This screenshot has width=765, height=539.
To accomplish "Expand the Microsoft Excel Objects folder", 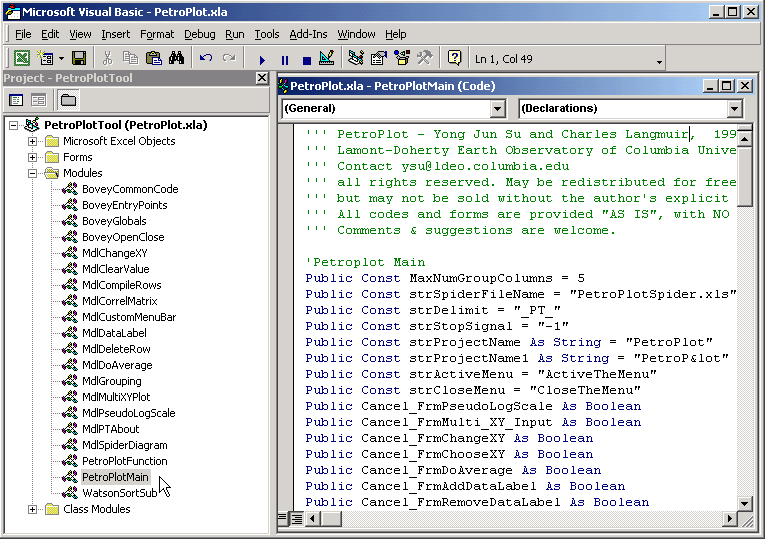I will pos(32,141).
